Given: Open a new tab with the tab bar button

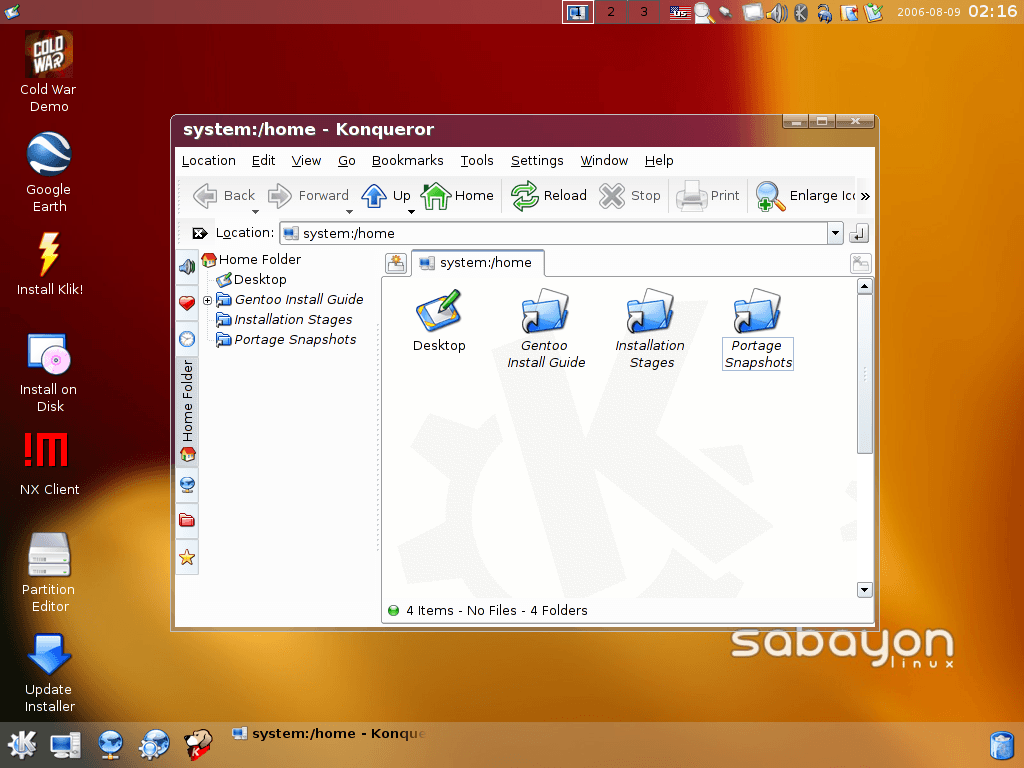Looking at the screenshot, I should [396, 263].
